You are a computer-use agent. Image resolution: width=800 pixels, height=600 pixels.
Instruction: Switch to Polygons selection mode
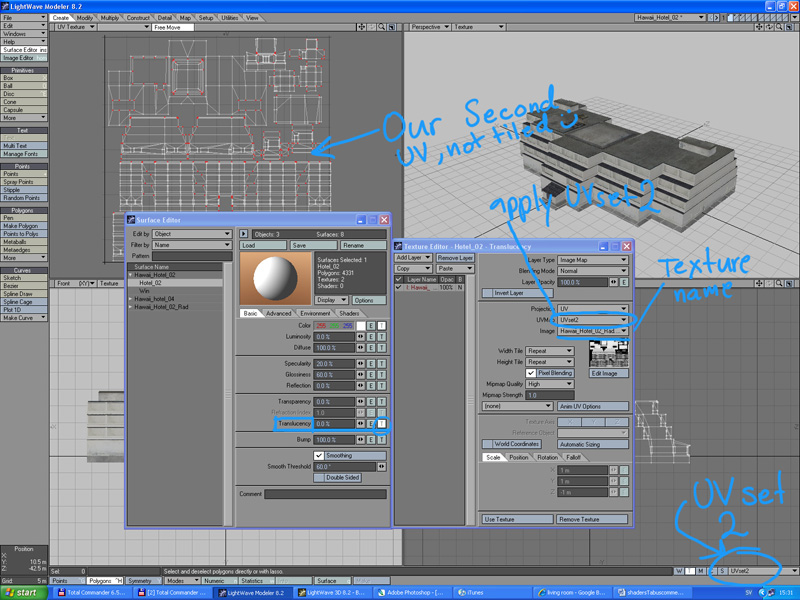[x=105, y=581]
